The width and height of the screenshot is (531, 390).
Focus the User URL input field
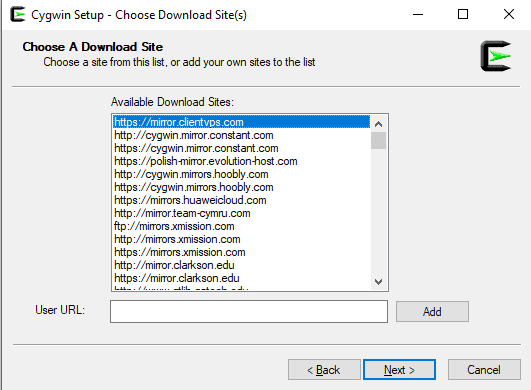(249, 311)
